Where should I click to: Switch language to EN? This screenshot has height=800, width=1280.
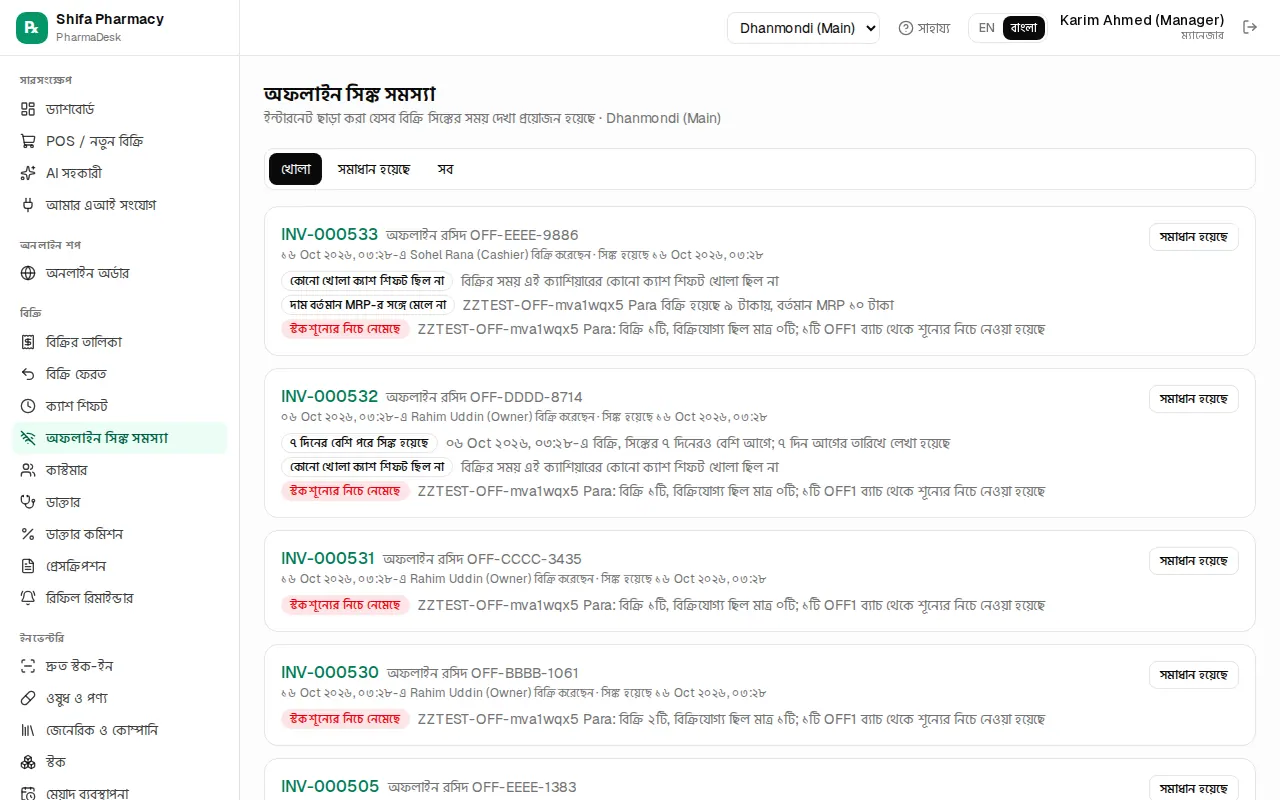[x=986, y=28]
